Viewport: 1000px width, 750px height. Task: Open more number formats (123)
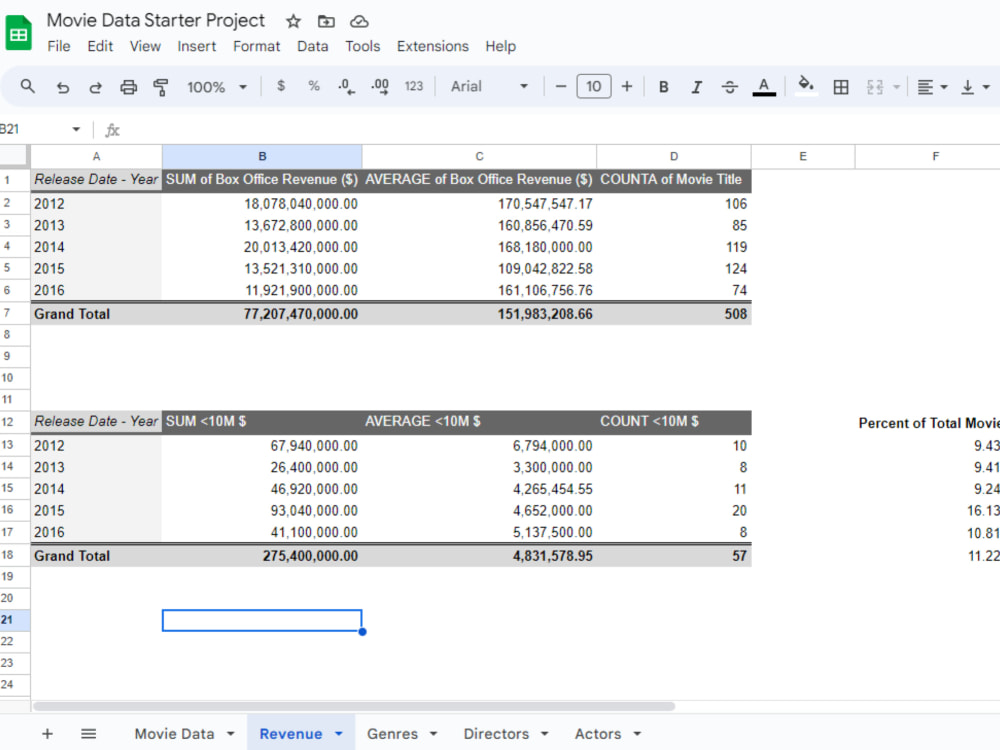pyautogui.click(x=414, y=86)
